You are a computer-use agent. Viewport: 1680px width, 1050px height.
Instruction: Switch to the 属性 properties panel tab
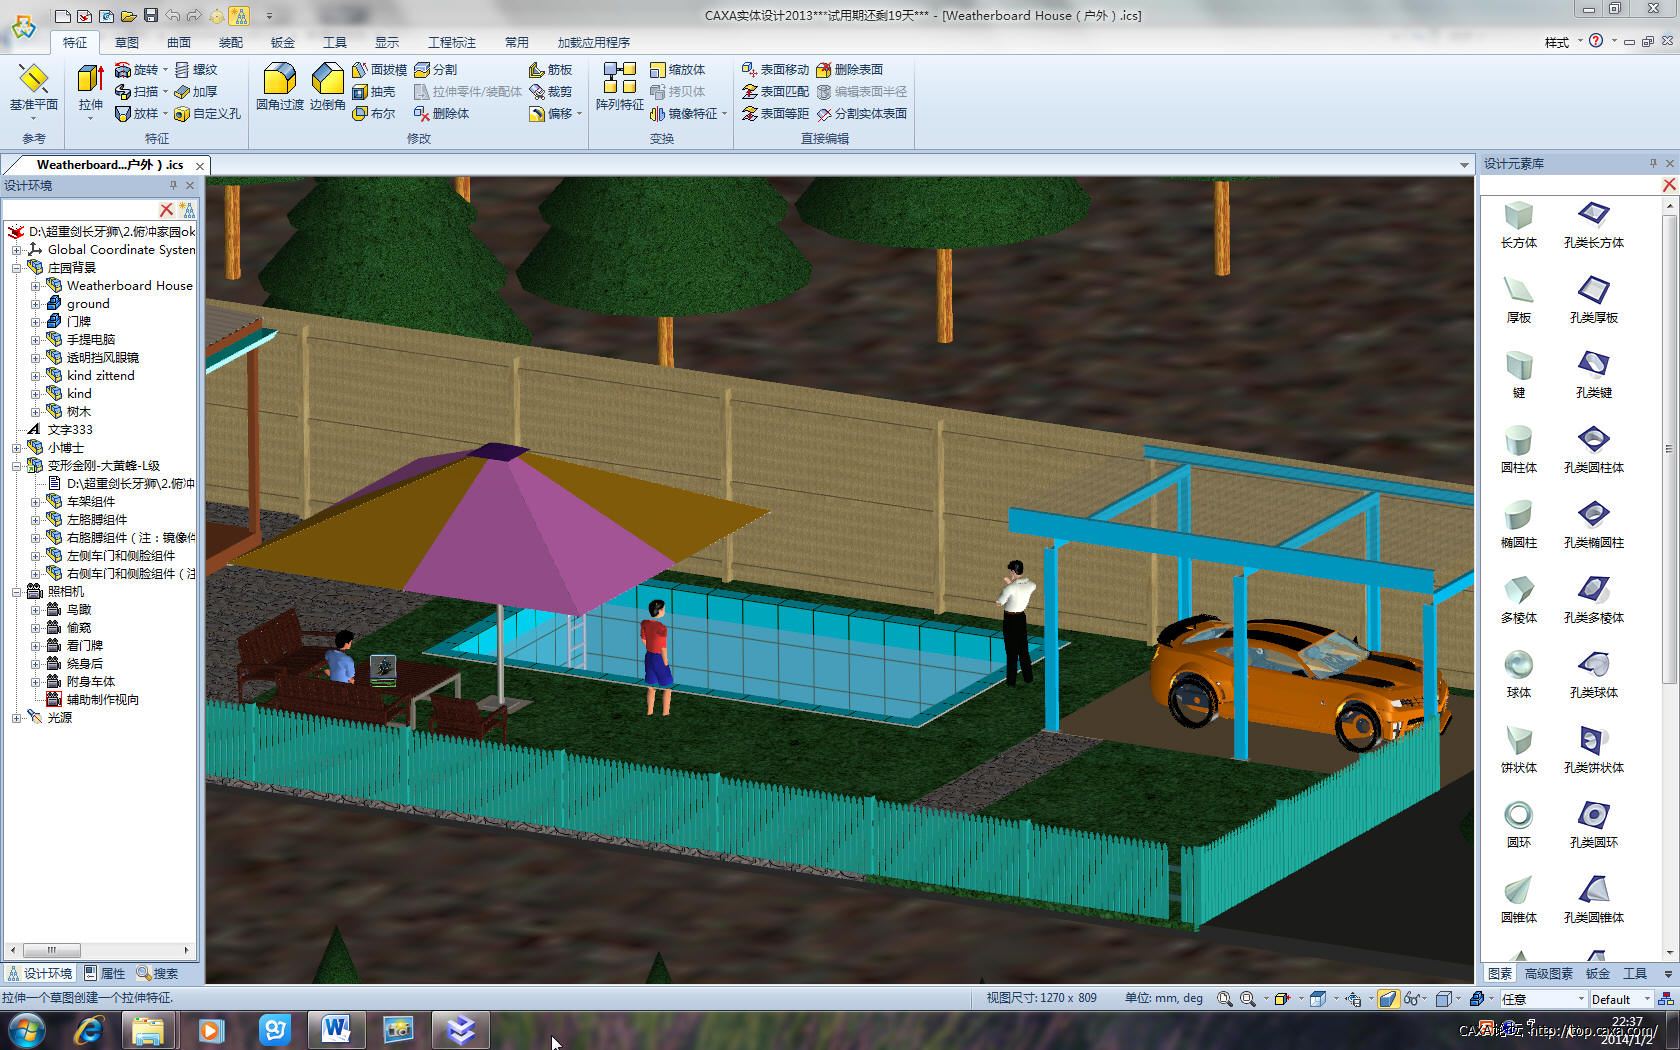[x=105, y=973]
